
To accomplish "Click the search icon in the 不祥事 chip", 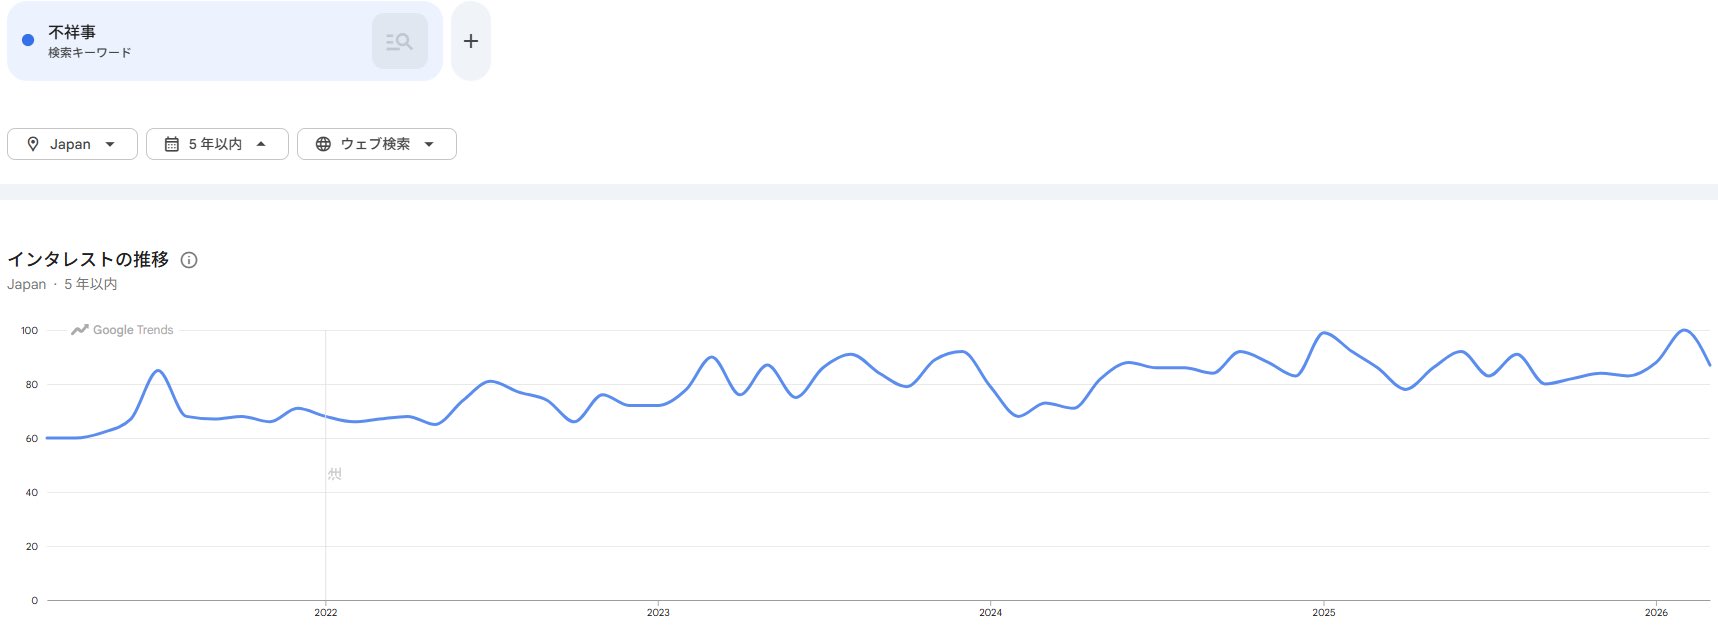I will coord(399,41).
